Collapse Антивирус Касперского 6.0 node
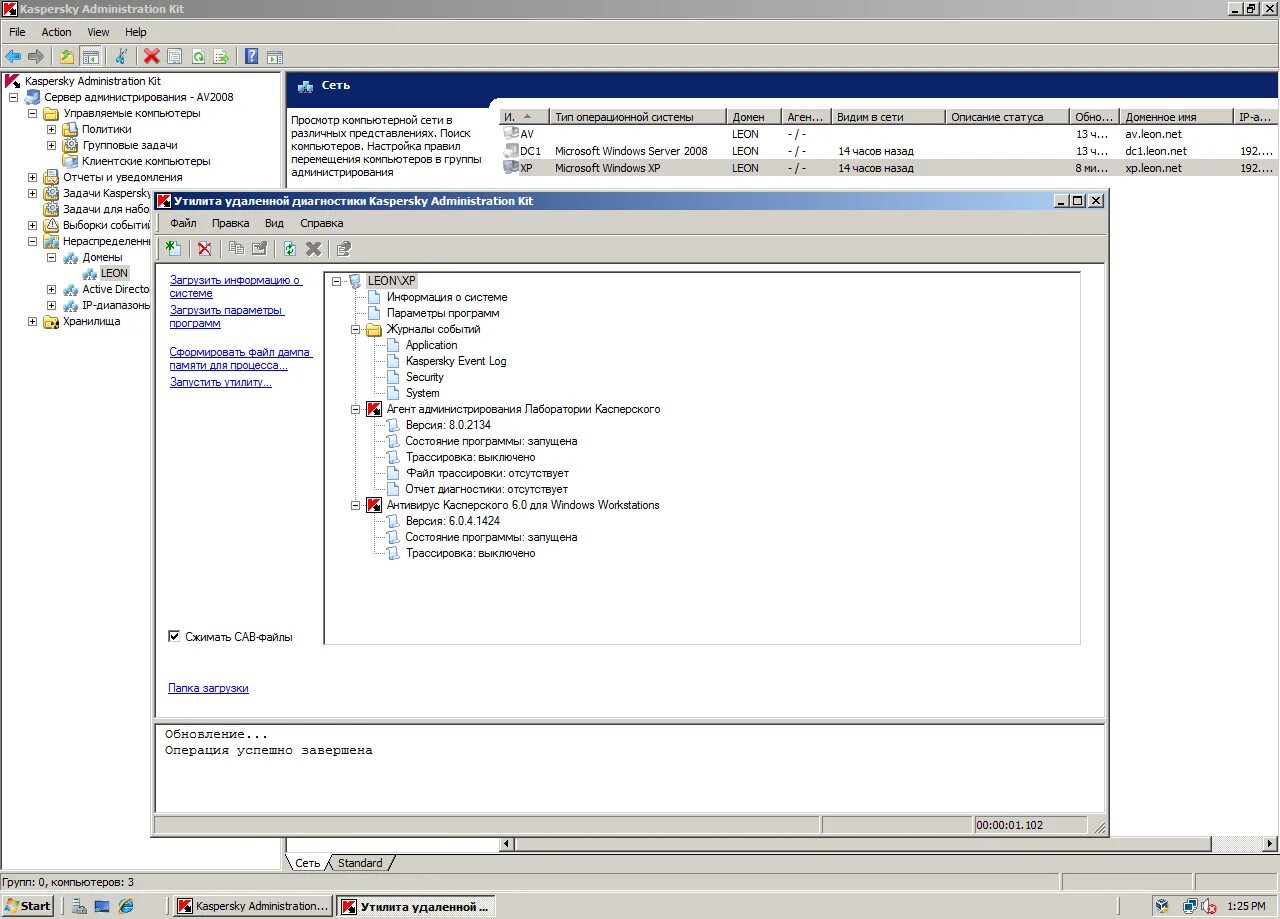This screenshot has width=1280, height=919. (355, 505)
